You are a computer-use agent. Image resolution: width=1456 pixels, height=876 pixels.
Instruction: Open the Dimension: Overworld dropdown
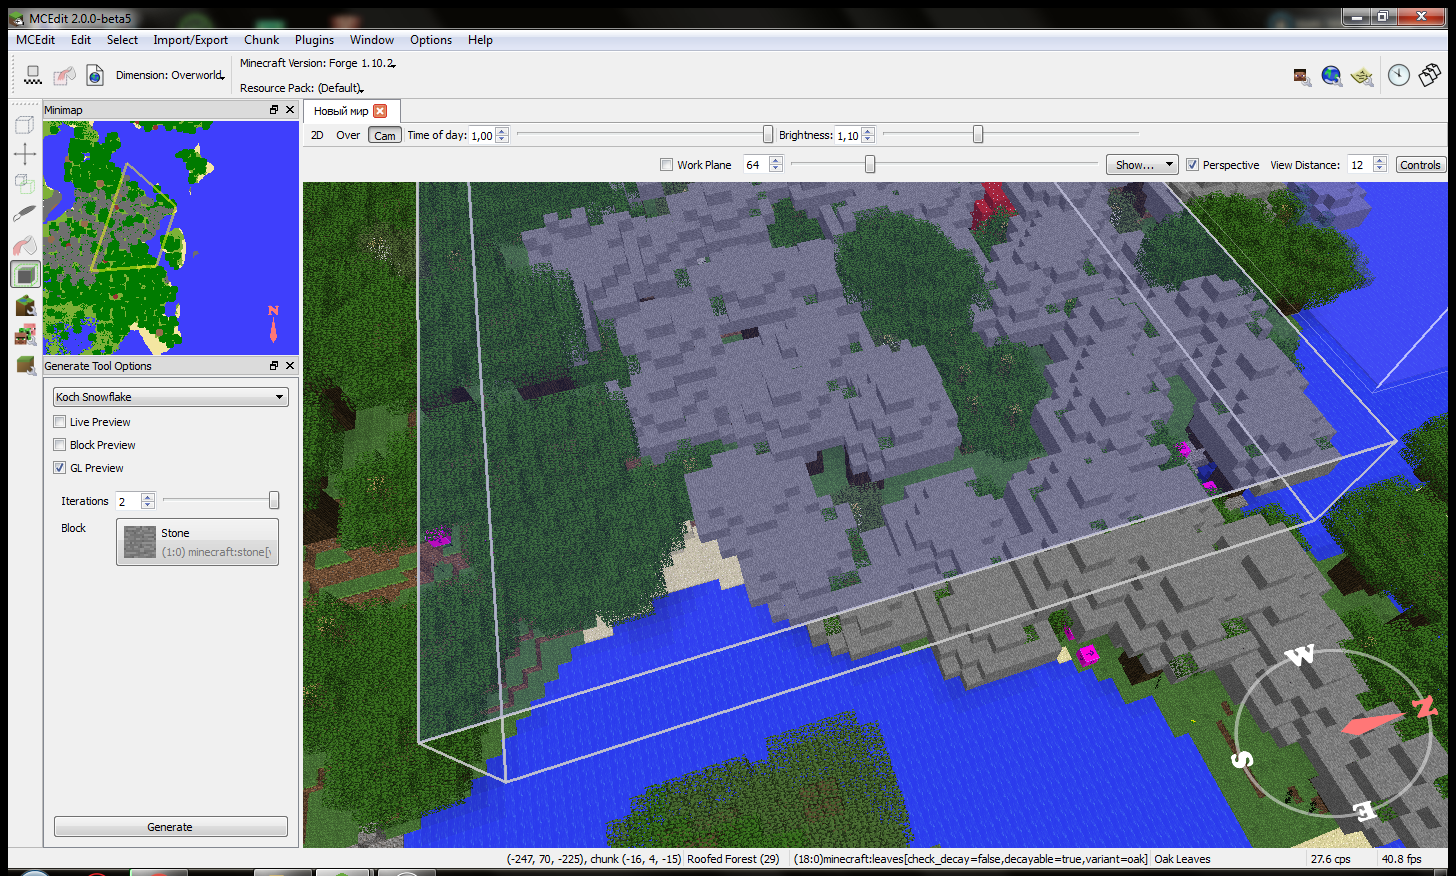pyautogui.click(x=169, y=75)
